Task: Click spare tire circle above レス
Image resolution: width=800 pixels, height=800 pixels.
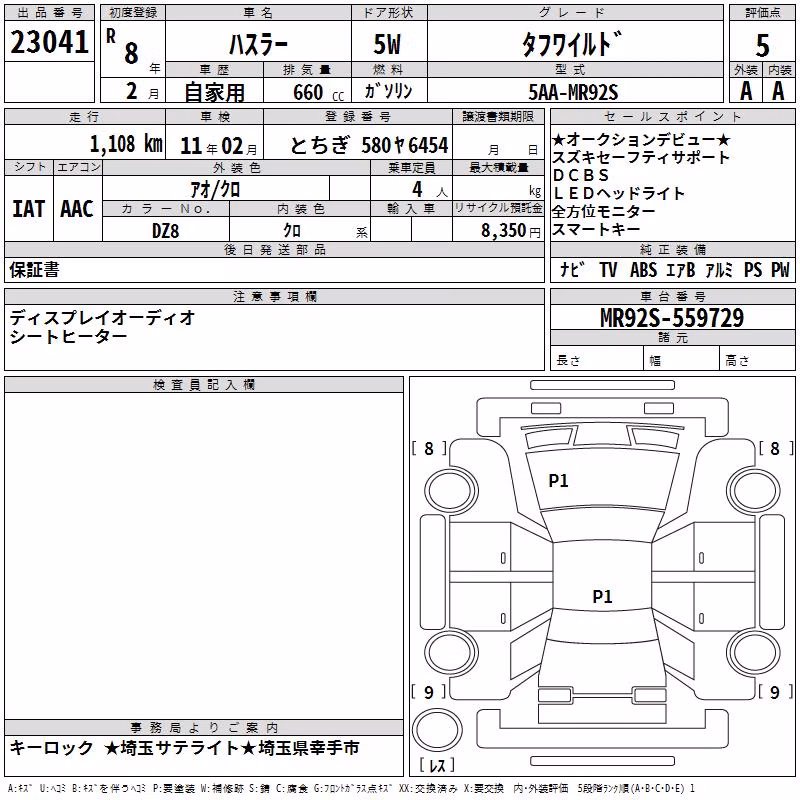Action: pyautogui.click(x=437, y=730)
